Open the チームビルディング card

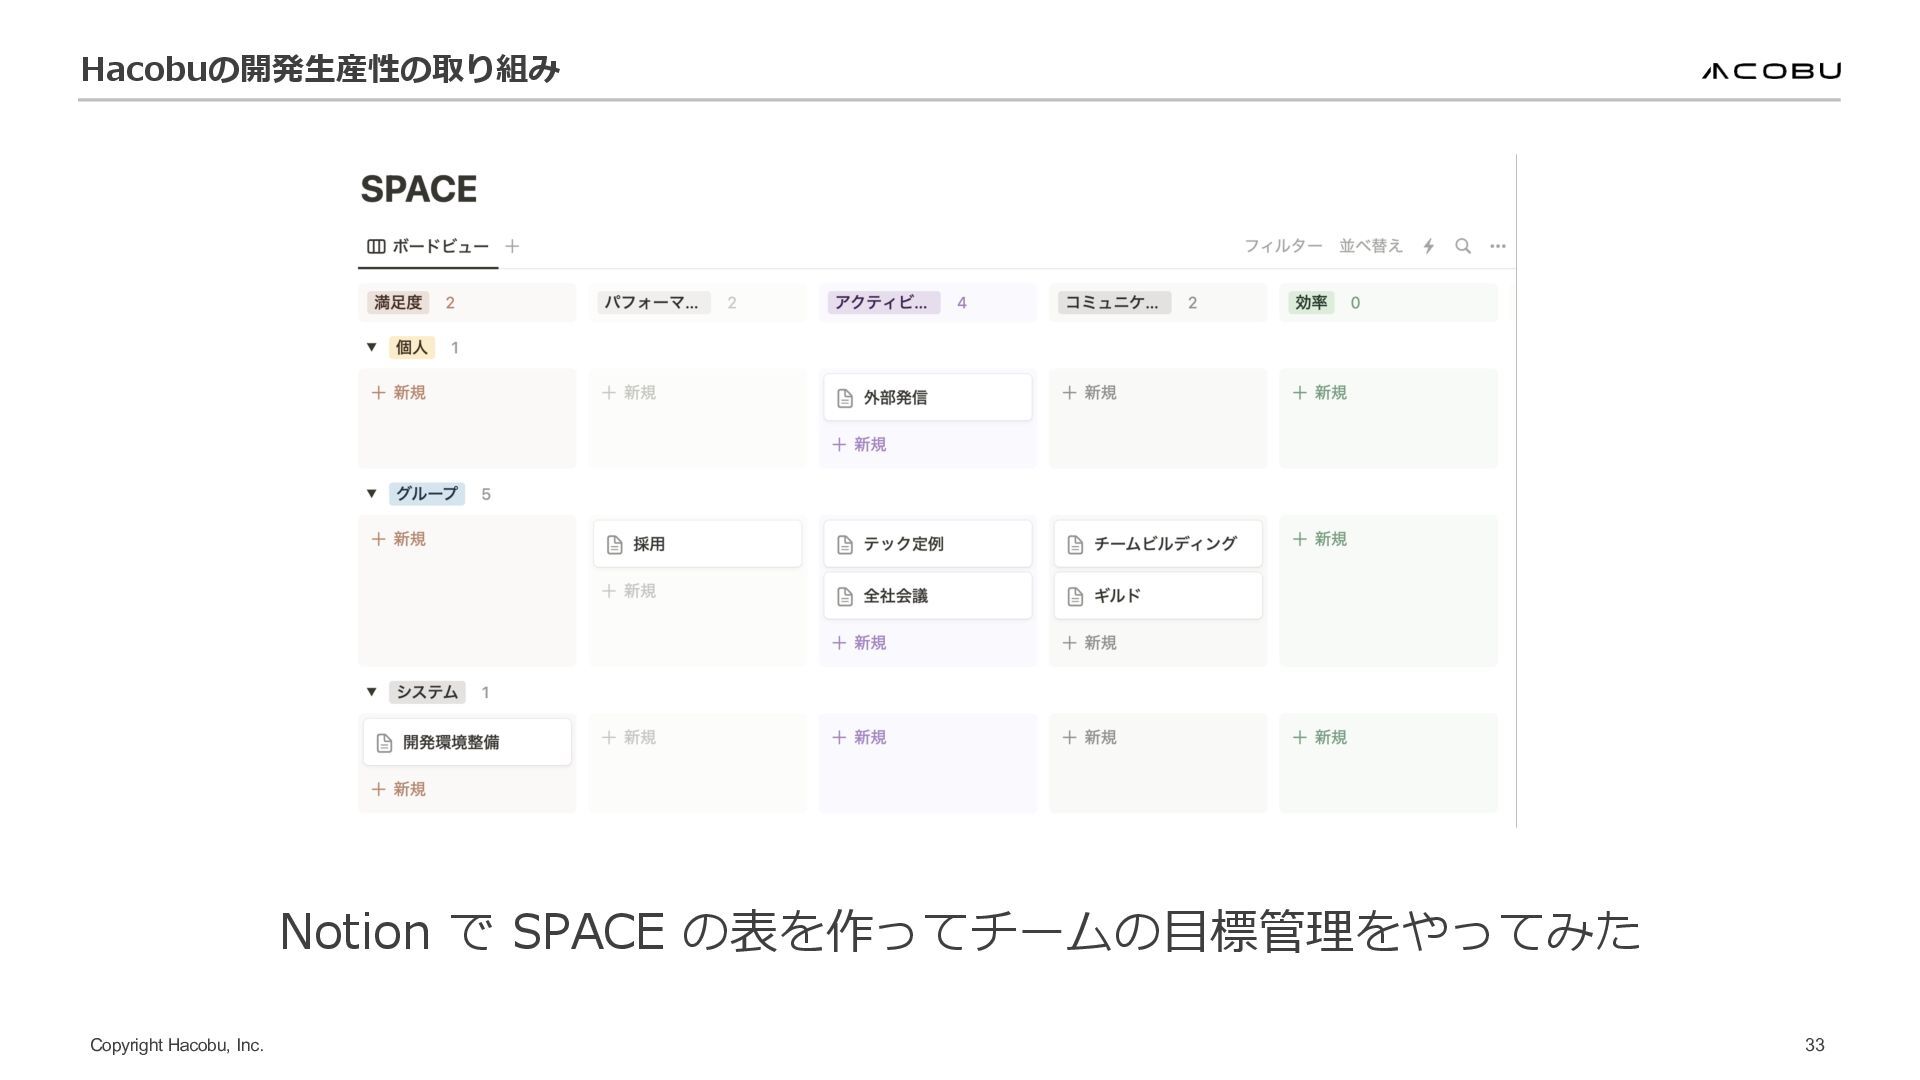click(1158, 544)
